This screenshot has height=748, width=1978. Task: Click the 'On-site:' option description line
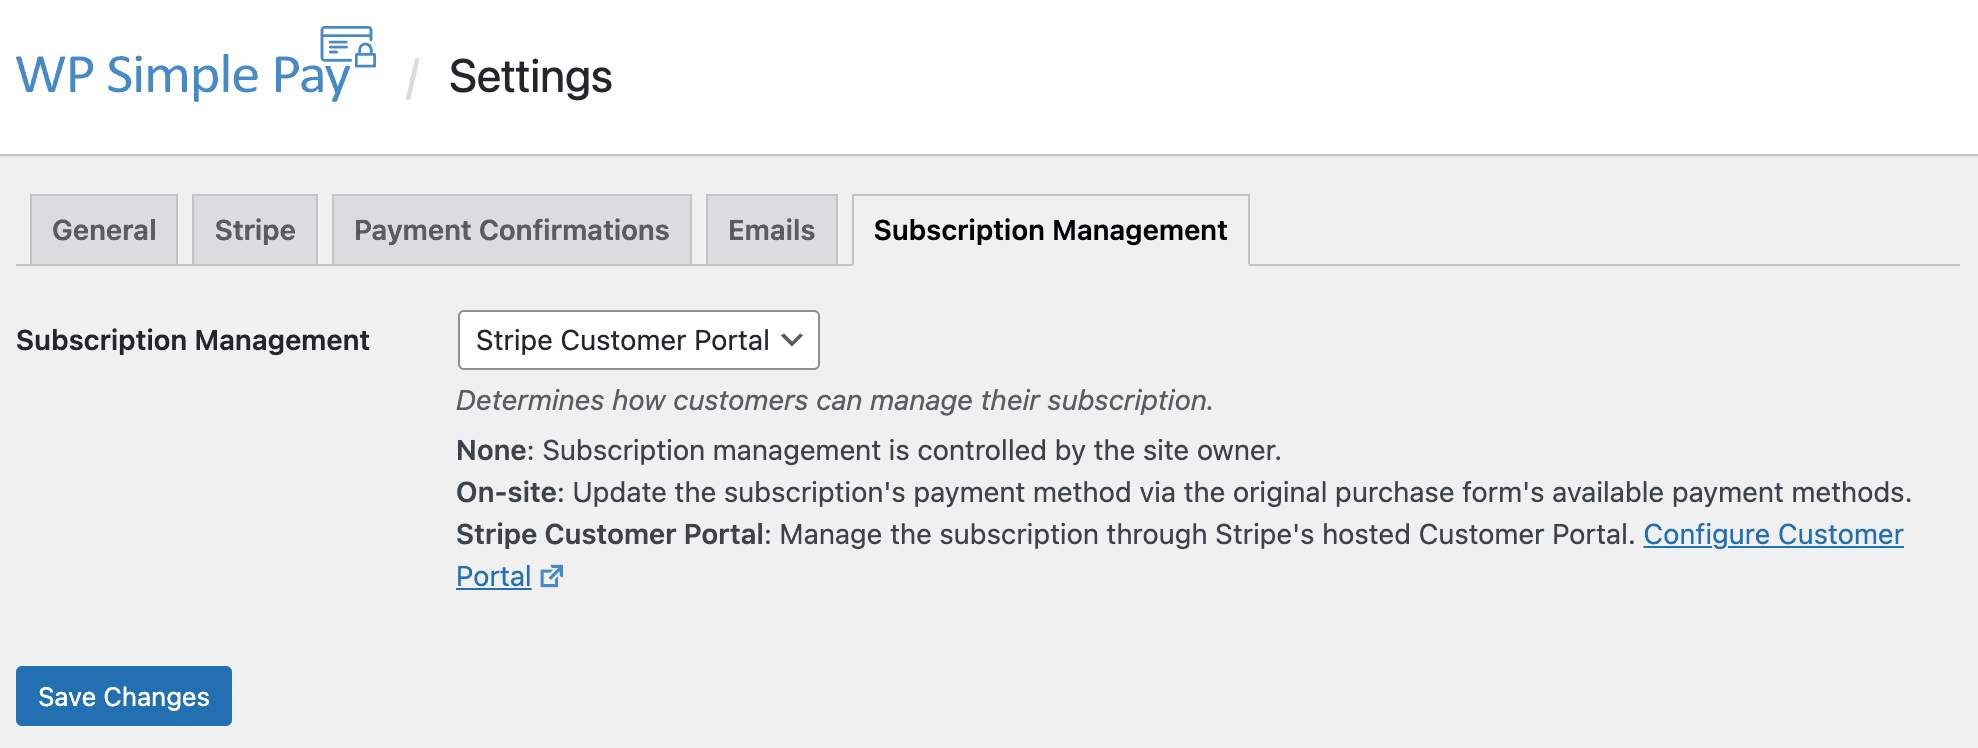coord(1184,493)
